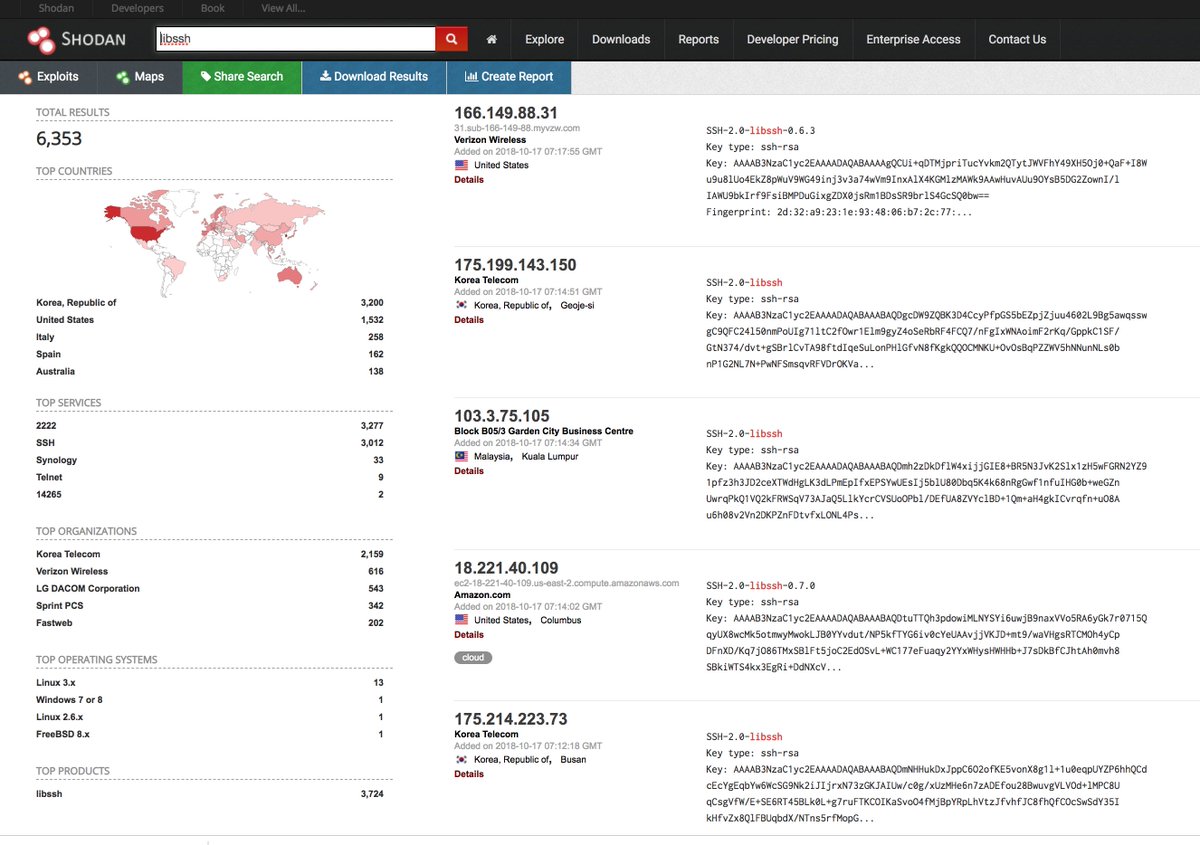The width and height of the screenshot is (1200, 845).
Task: Click Create Report button
Action: 509,77
